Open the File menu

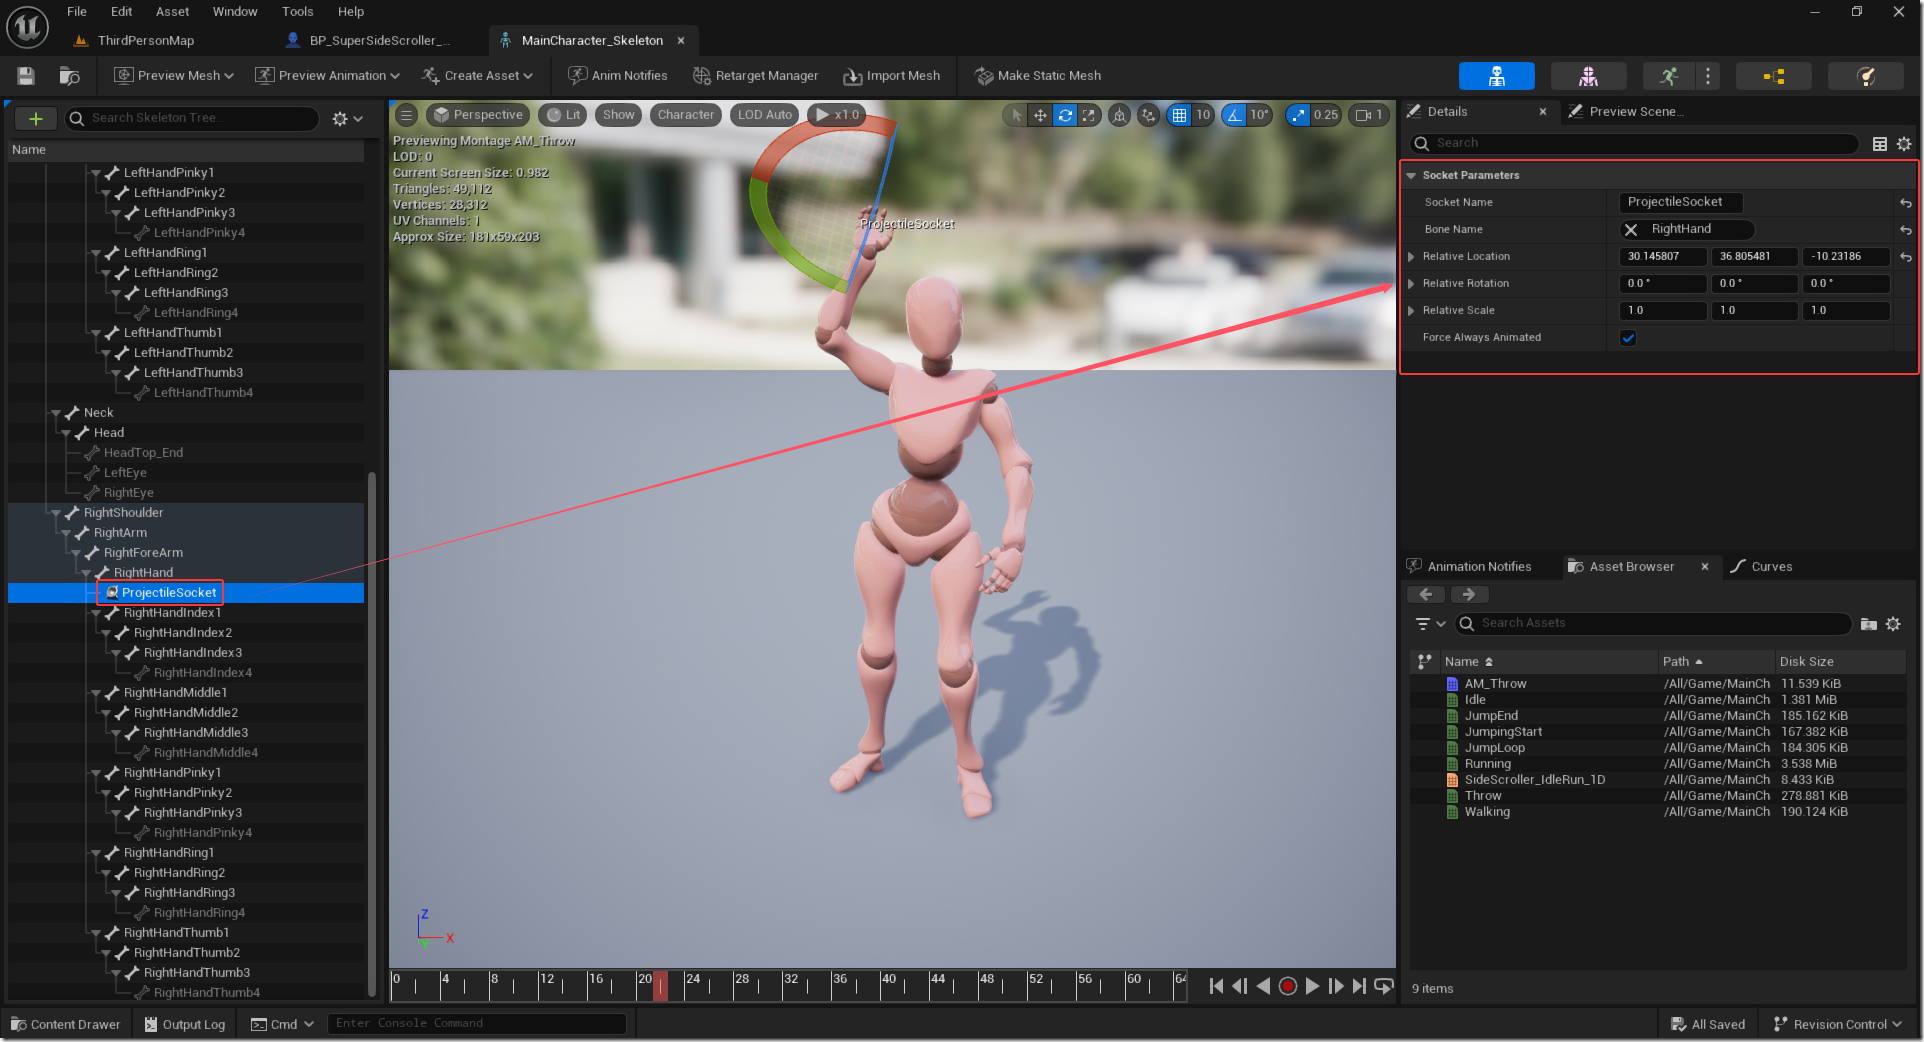coord(77,12)
